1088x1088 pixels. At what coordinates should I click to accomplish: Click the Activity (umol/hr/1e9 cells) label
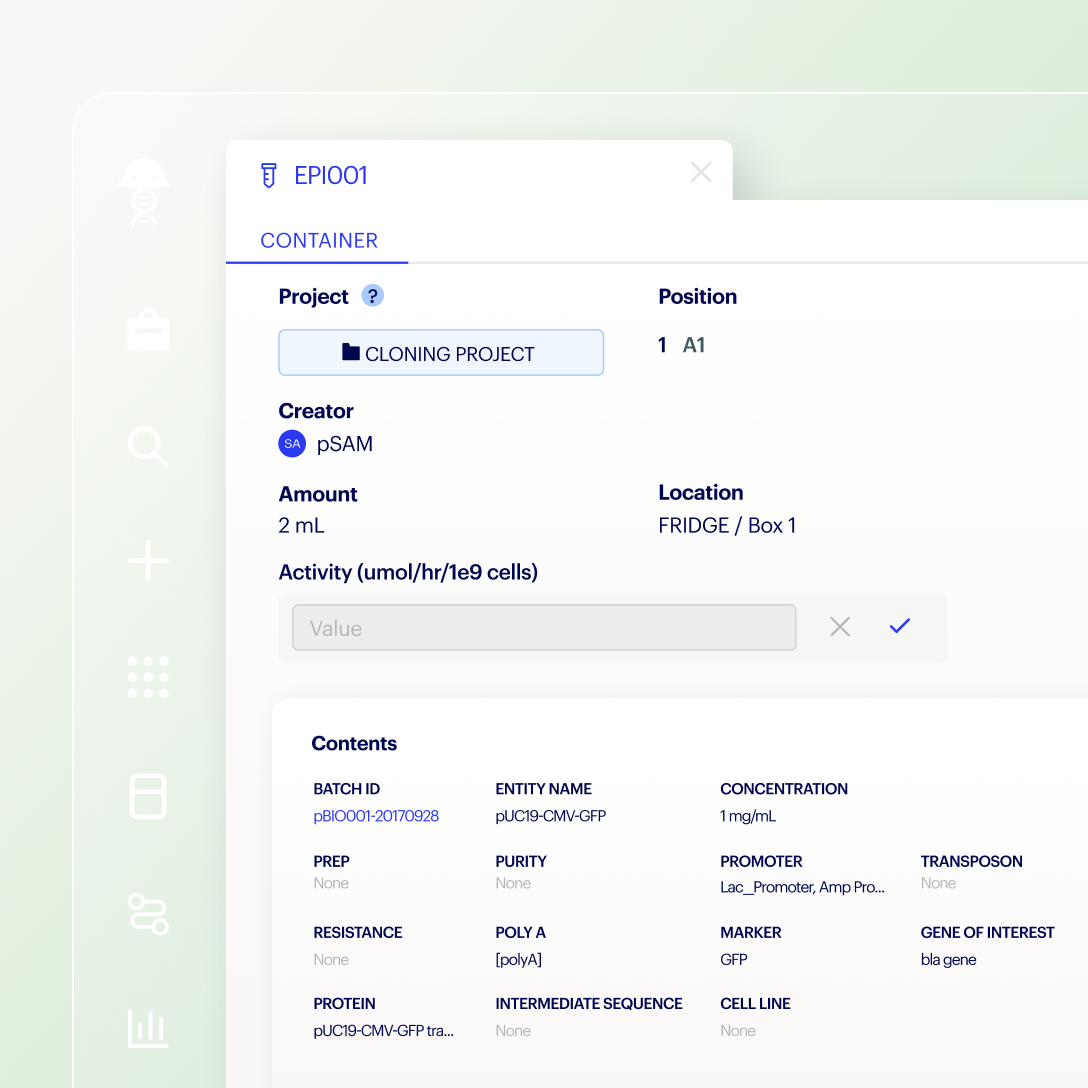click(408, 572)
